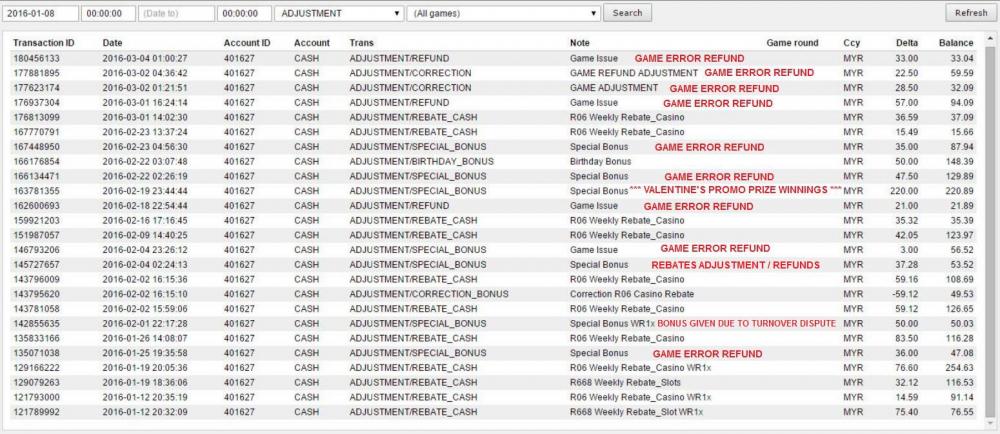This screenshot has height=434, width=1000.
Task: Sort by the Transaction ID column header
Action: click(x=43, y=43)
